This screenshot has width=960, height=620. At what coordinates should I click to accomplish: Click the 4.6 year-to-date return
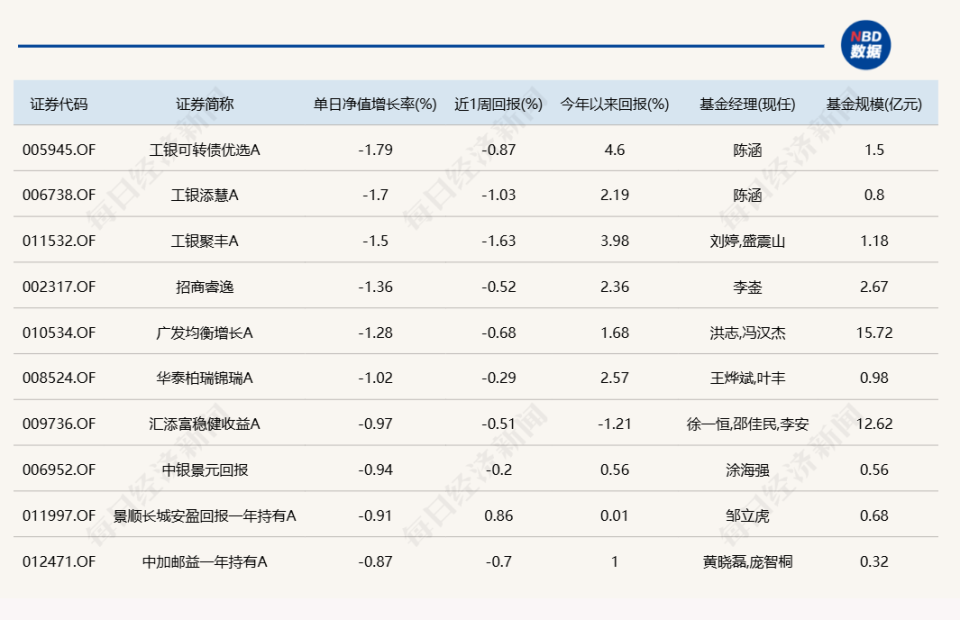click(615, 149)
